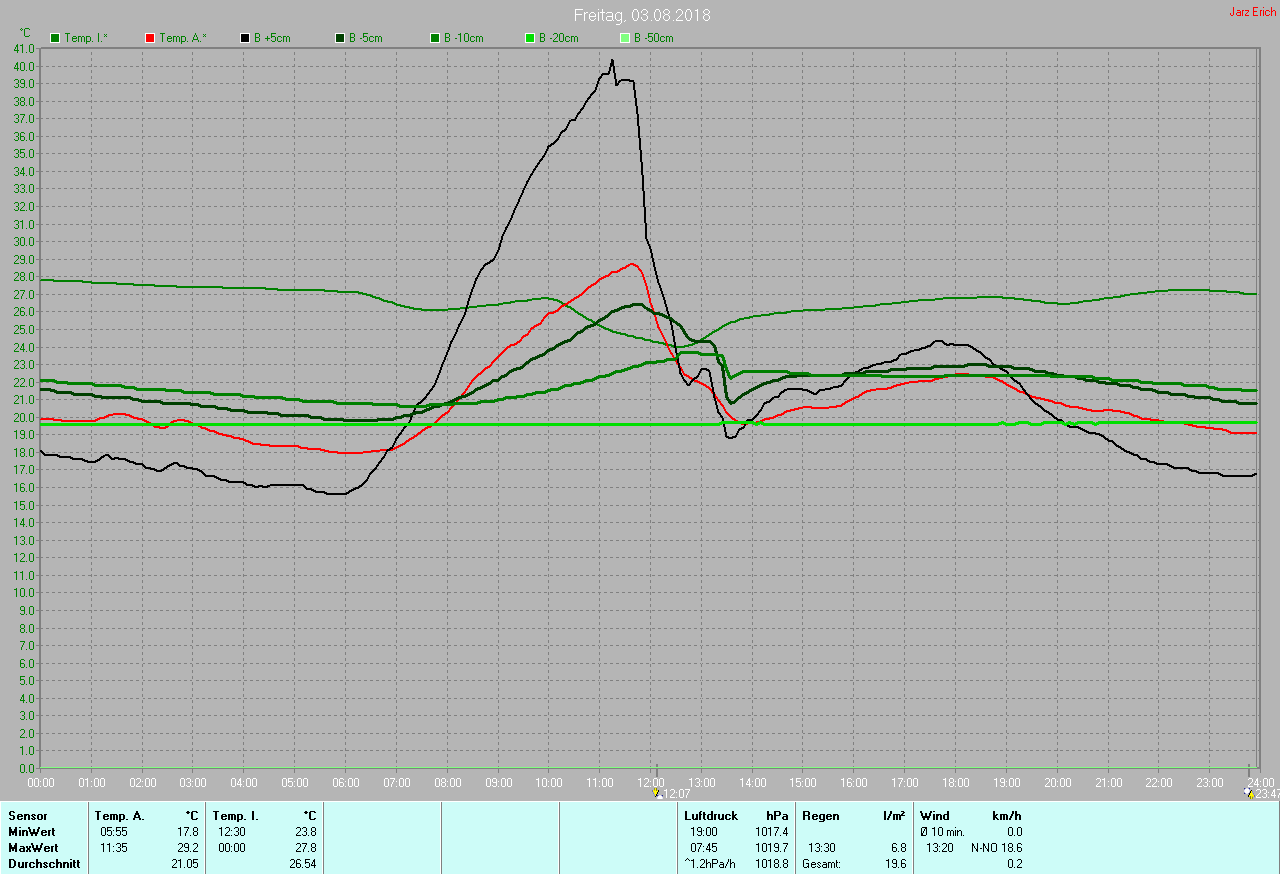The image size is (1280, 874).
Task: Select the "Temp. A.*" legend label
Action: (x=183, y=38)
